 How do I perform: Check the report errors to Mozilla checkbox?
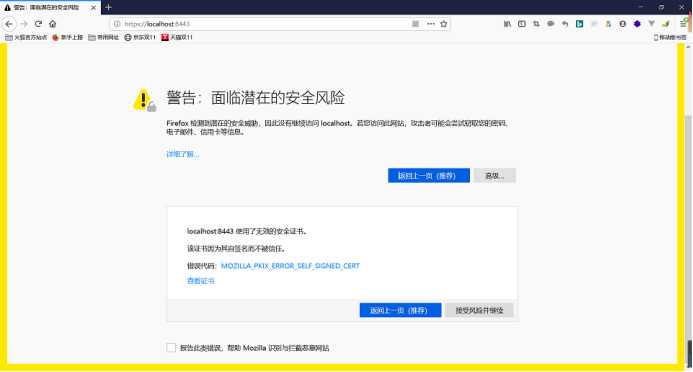click(171, 348)
